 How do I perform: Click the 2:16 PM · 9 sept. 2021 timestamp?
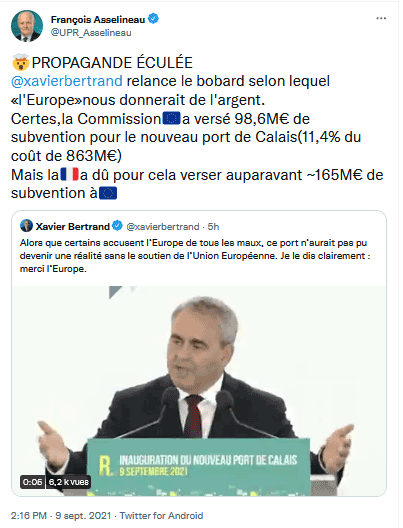(x=61, y=516)
